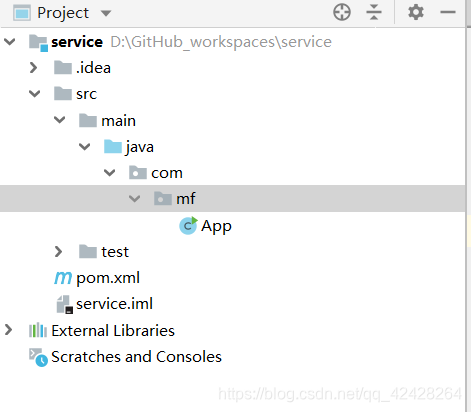The height and width of the screenshot is (412, 471).
Task: Open the Project view dropdown arrow
Action: coord(106,13)
